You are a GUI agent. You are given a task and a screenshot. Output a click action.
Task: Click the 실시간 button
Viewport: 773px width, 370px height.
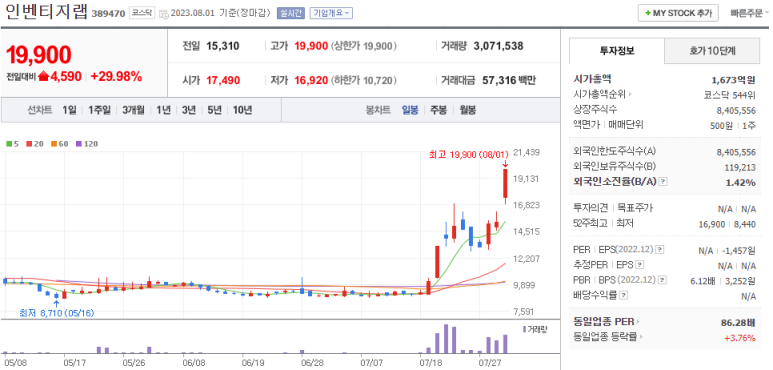point(291,13)
